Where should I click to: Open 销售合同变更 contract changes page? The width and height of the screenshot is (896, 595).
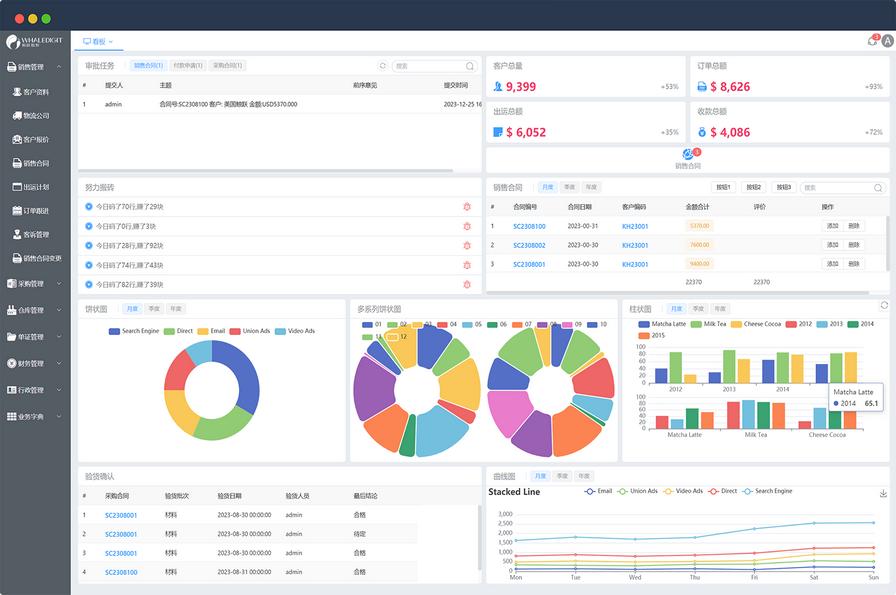37,258
